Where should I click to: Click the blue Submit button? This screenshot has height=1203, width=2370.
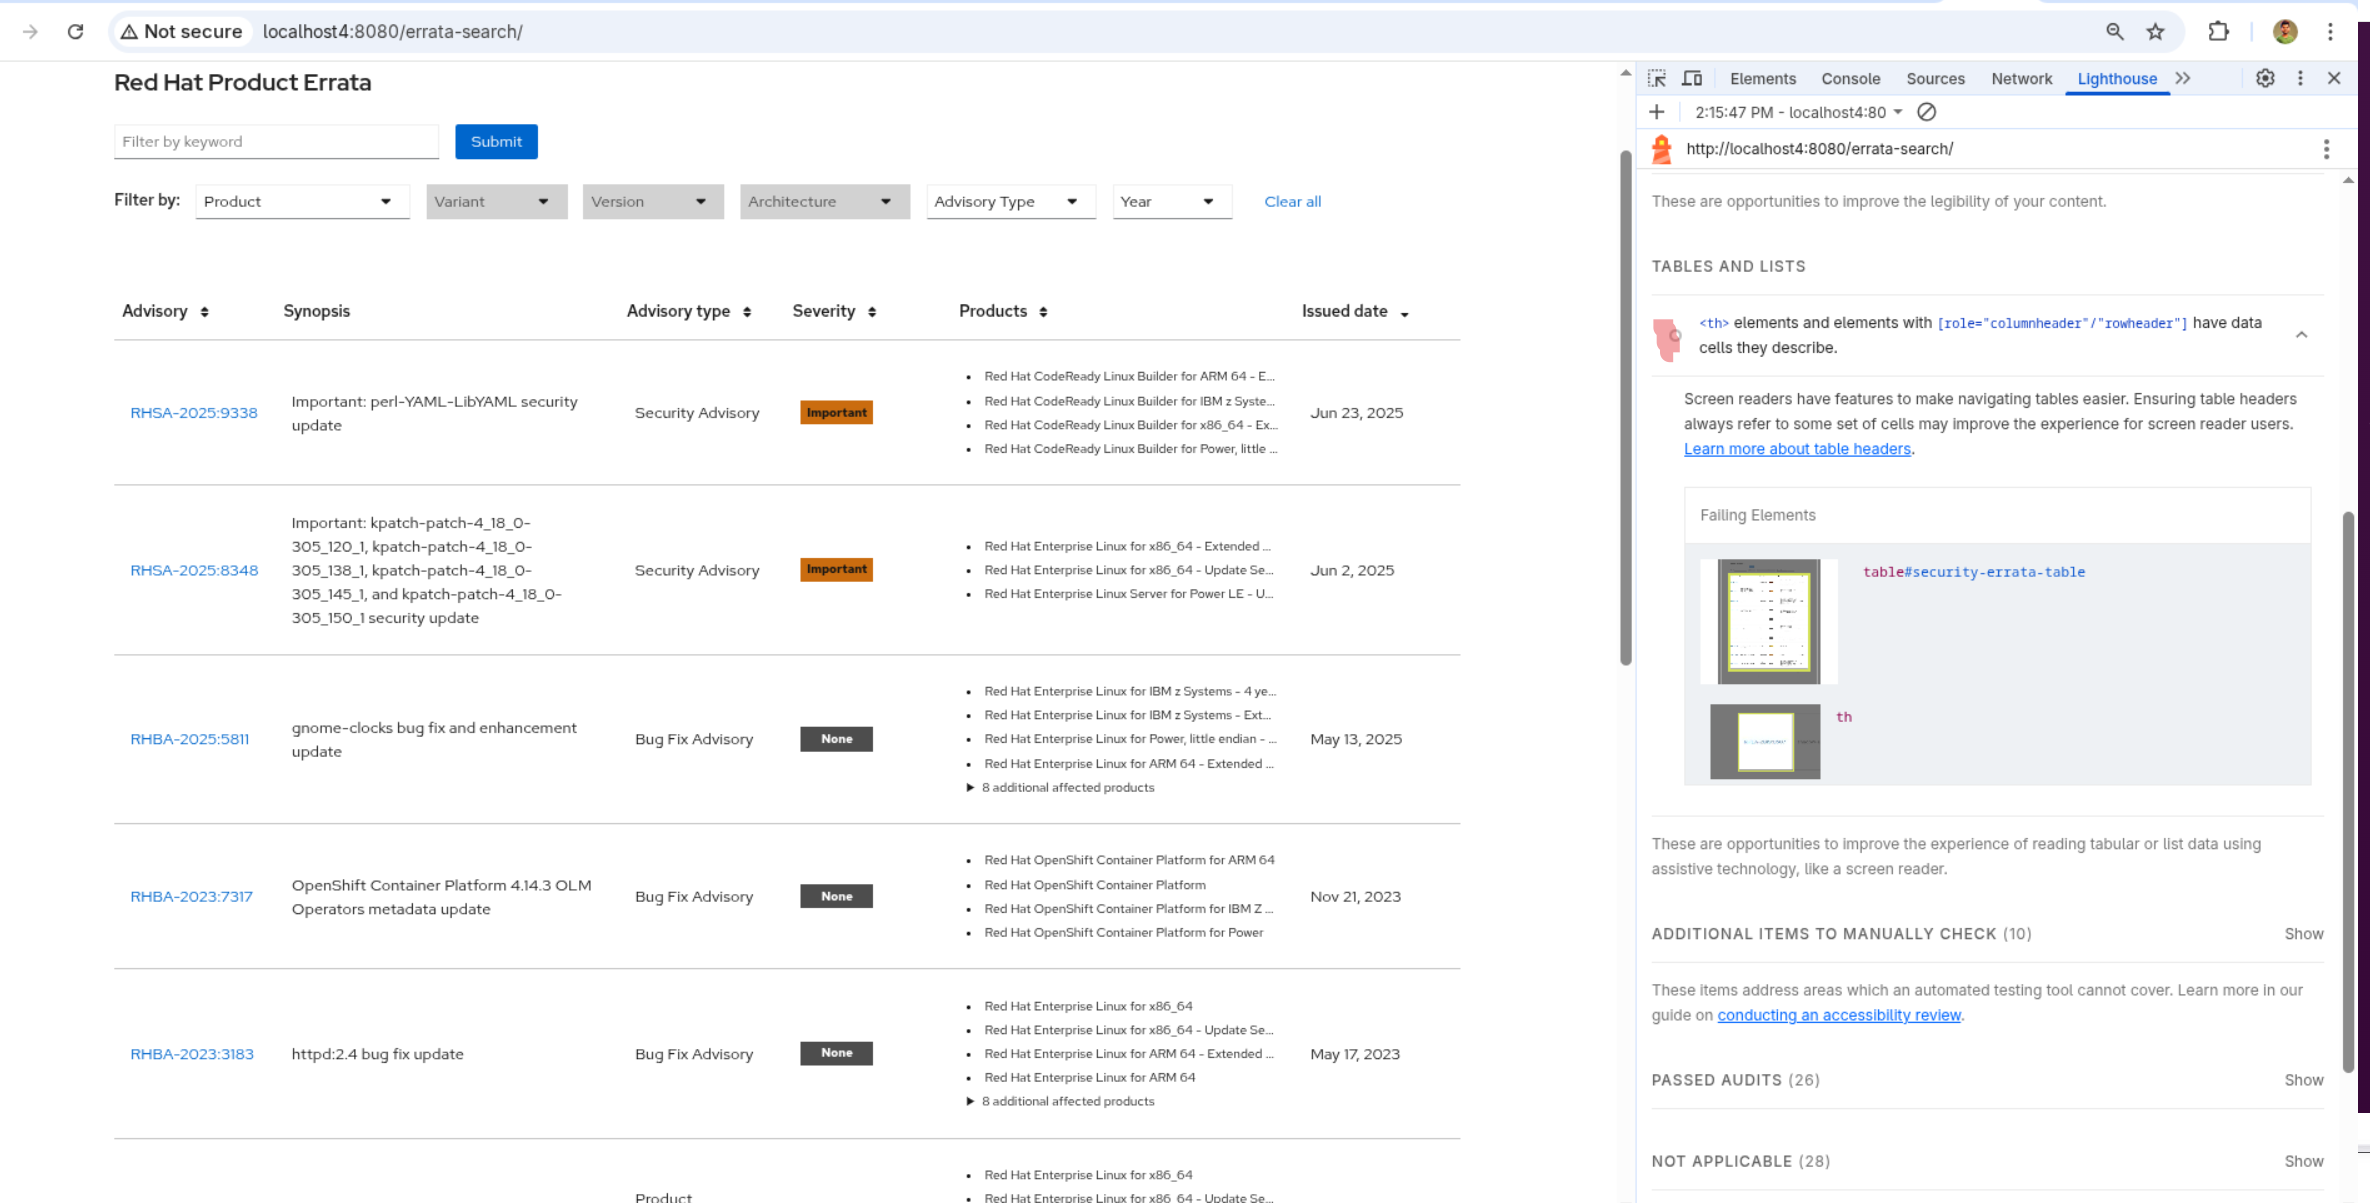click(496, 142)
